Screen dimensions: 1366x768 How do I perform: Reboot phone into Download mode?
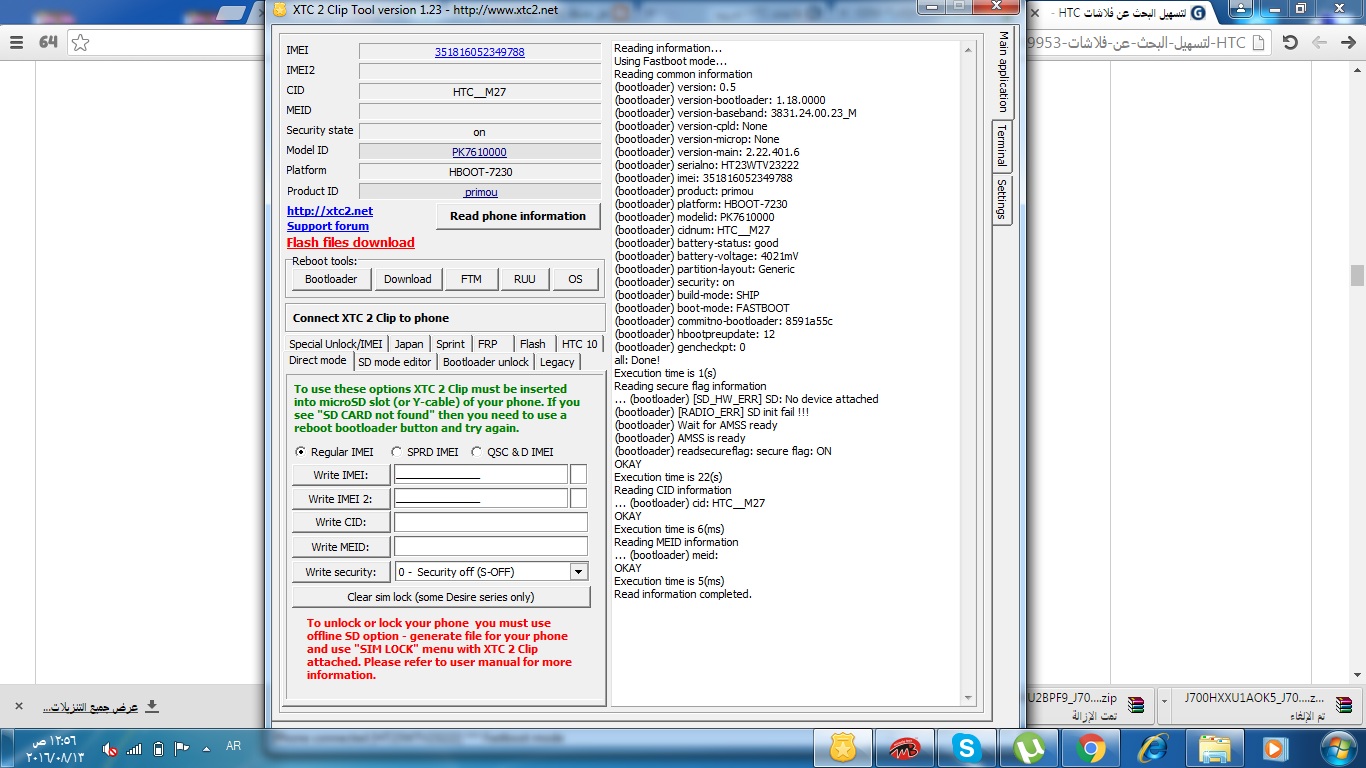408,279
